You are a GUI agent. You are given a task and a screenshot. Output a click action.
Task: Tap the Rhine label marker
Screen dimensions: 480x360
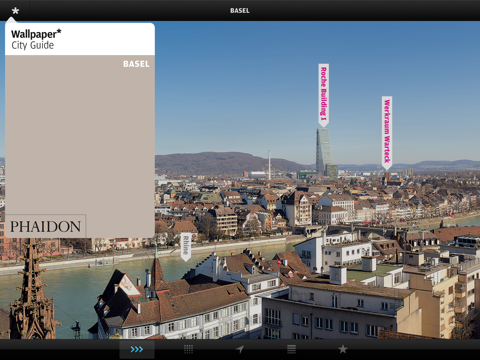click(186, 247)
